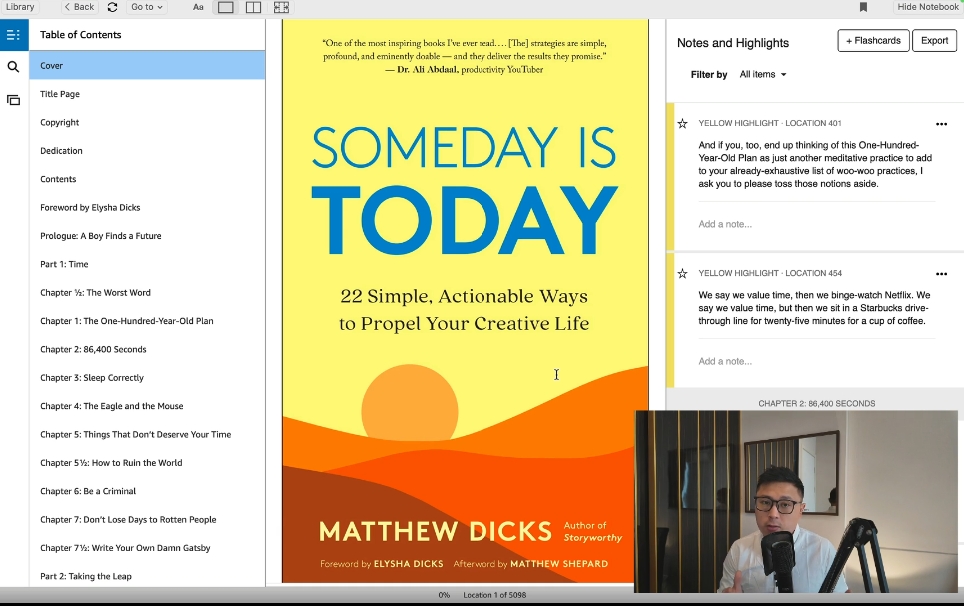The height and width of the screenshot is (606, 964).
Task: Switch to auto-column layout view
Action: 281,7
